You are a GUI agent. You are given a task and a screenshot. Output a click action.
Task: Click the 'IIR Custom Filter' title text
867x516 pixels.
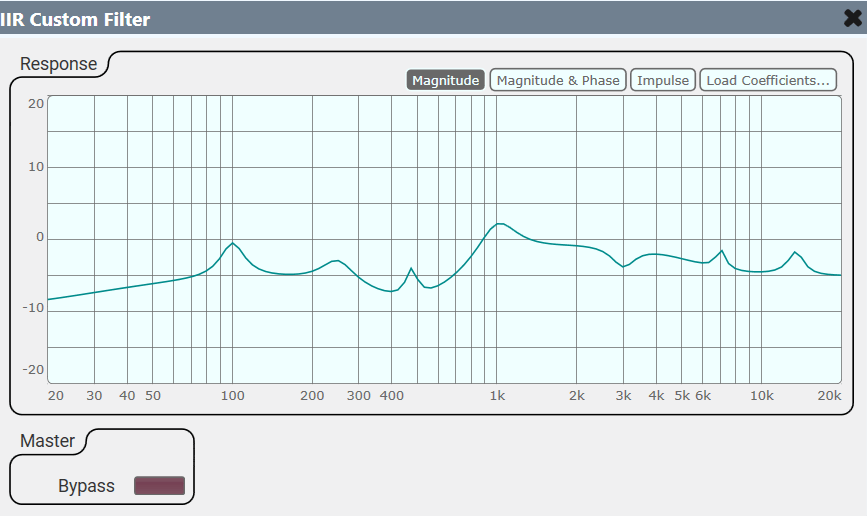click(x=75, y=19)
